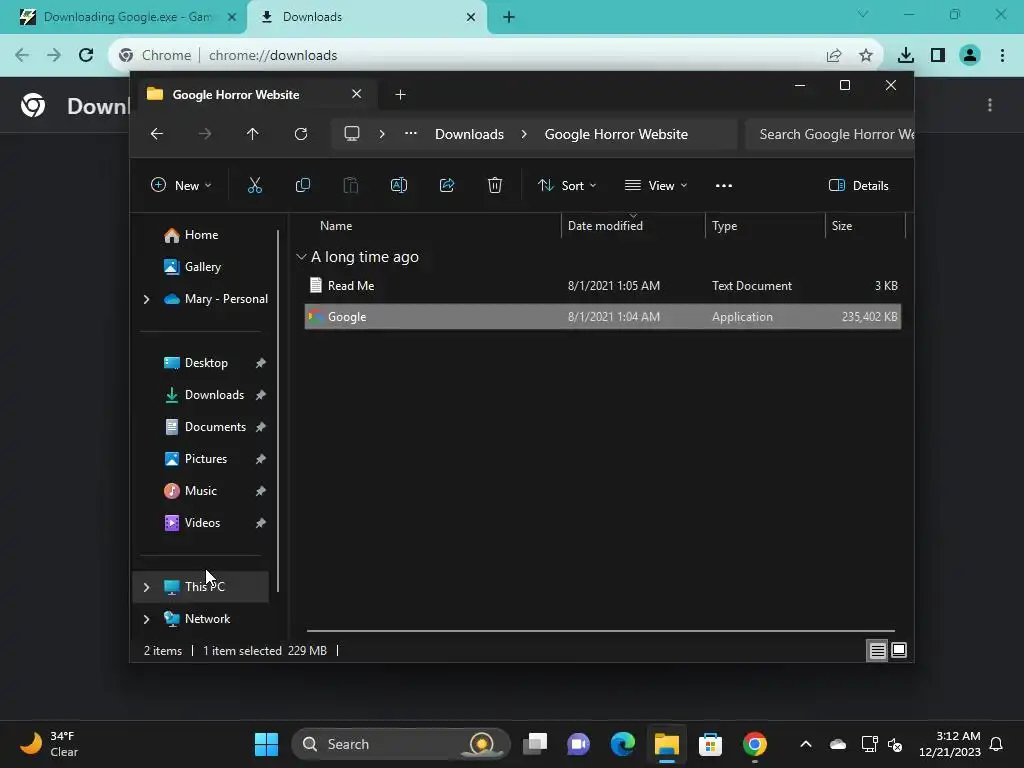Image resolution: width=1024 pixels, height=768 pixels.
Task: Open the View dropdown
Action: 656,185
